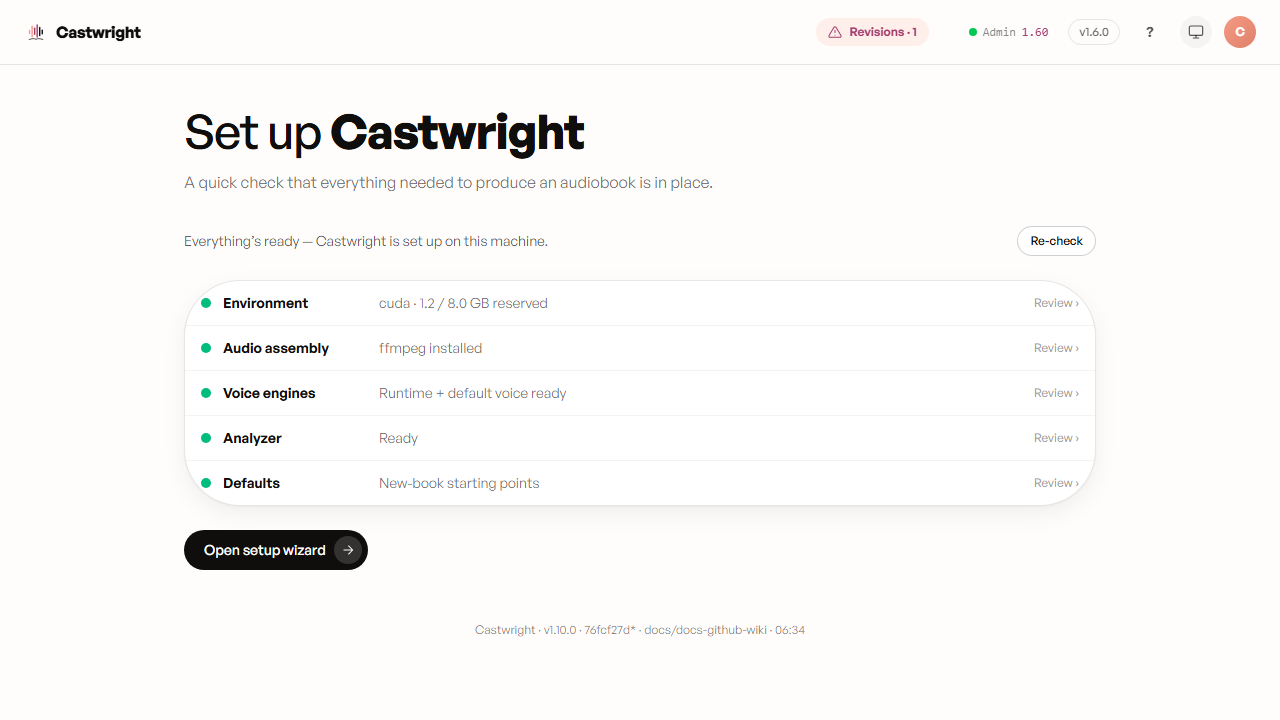Open the help question mark icon

(1150, 32)
